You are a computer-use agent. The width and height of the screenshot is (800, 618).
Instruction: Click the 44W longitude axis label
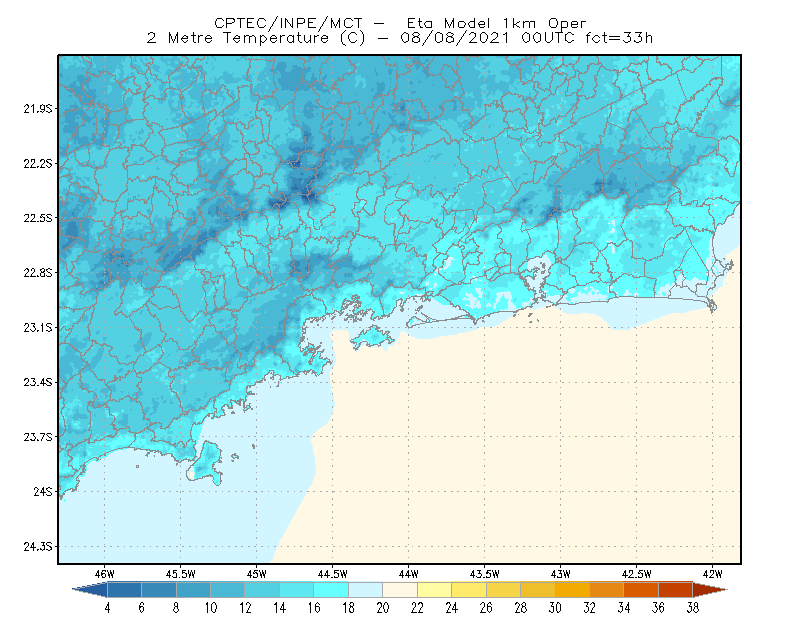pos(408,574)
